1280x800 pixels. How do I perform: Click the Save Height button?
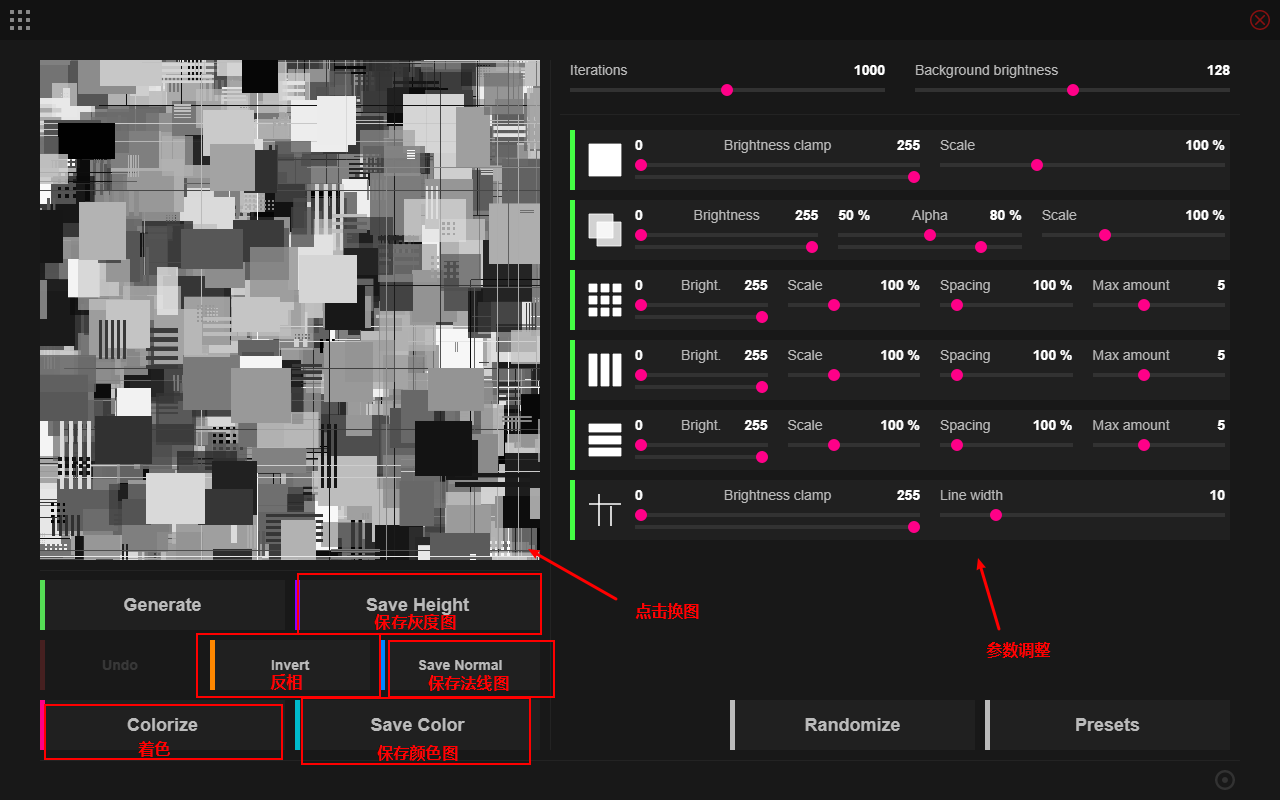418,605
